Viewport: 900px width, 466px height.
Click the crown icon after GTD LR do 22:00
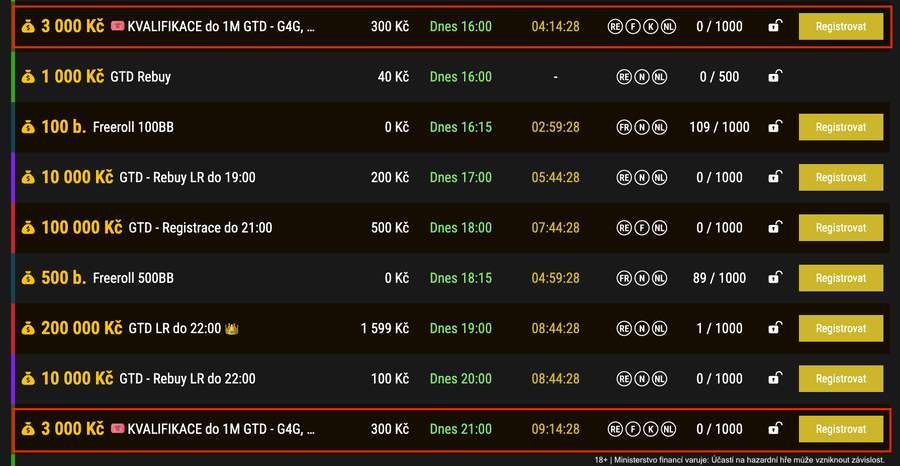(233, 328)
